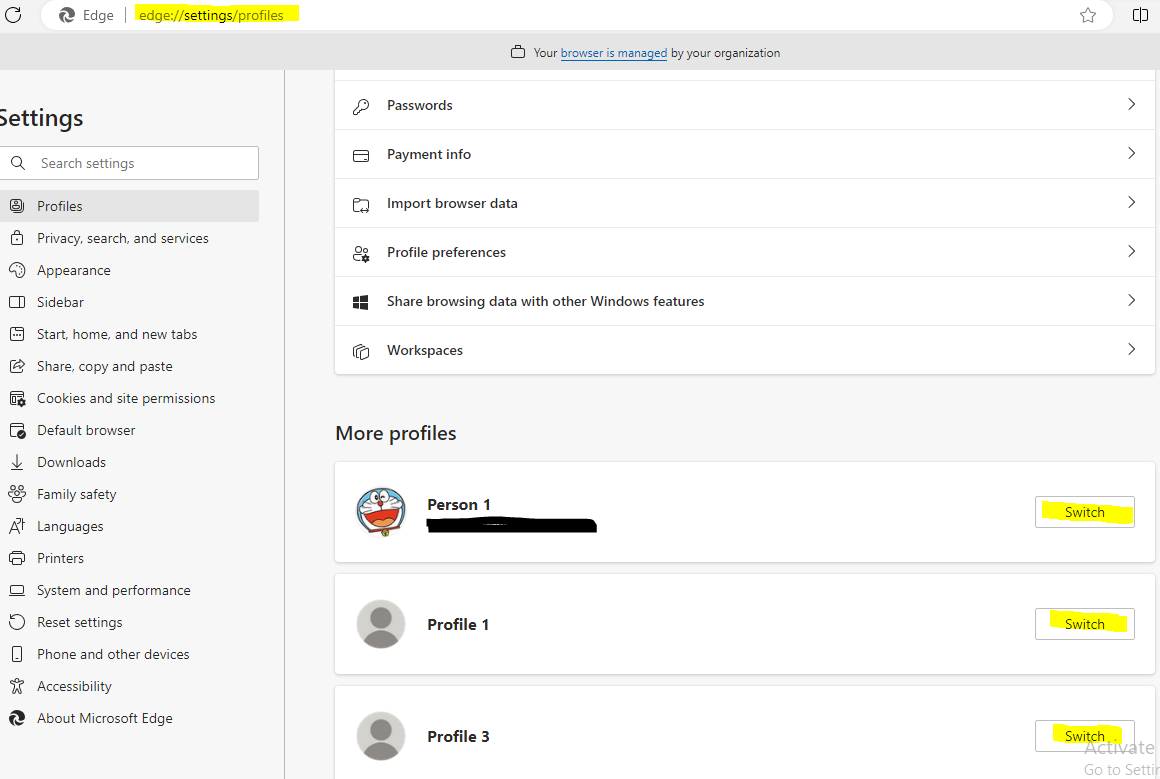Click the Downloads arrow icon
The image size is (1160, 779).
click(17, 462)
